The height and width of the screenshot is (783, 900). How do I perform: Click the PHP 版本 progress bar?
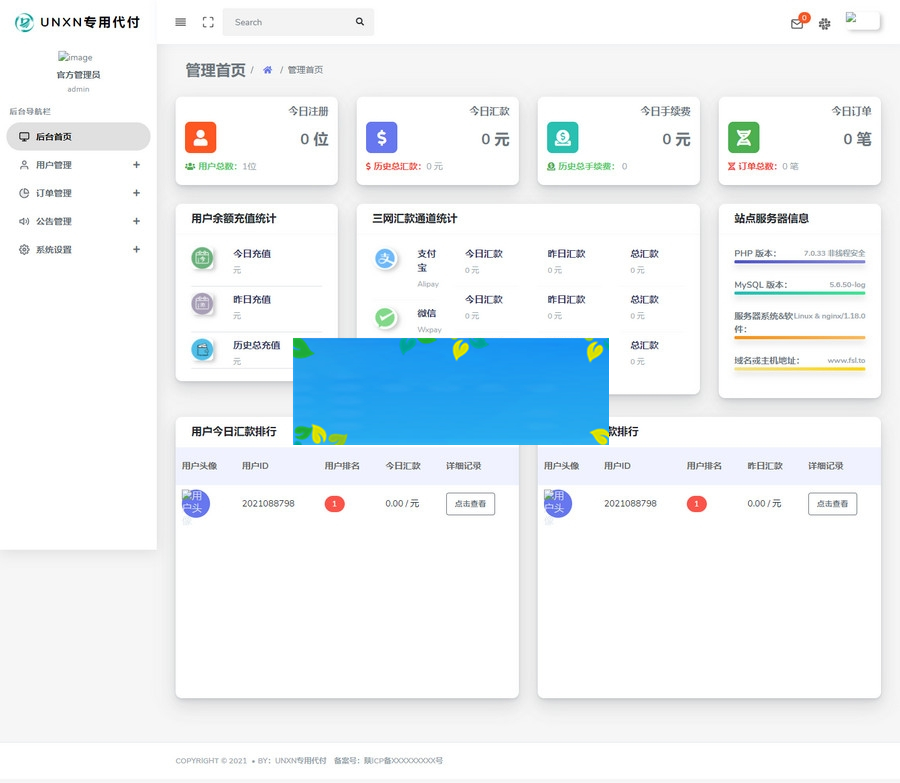(799, 260)
